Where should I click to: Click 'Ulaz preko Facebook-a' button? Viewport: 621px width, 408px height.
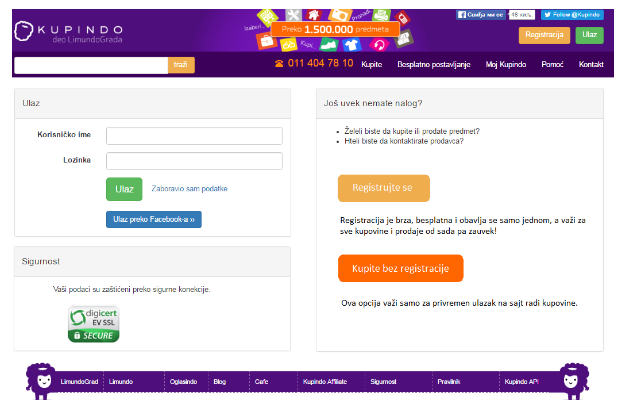pyautogui.click(x=154, y=219)
